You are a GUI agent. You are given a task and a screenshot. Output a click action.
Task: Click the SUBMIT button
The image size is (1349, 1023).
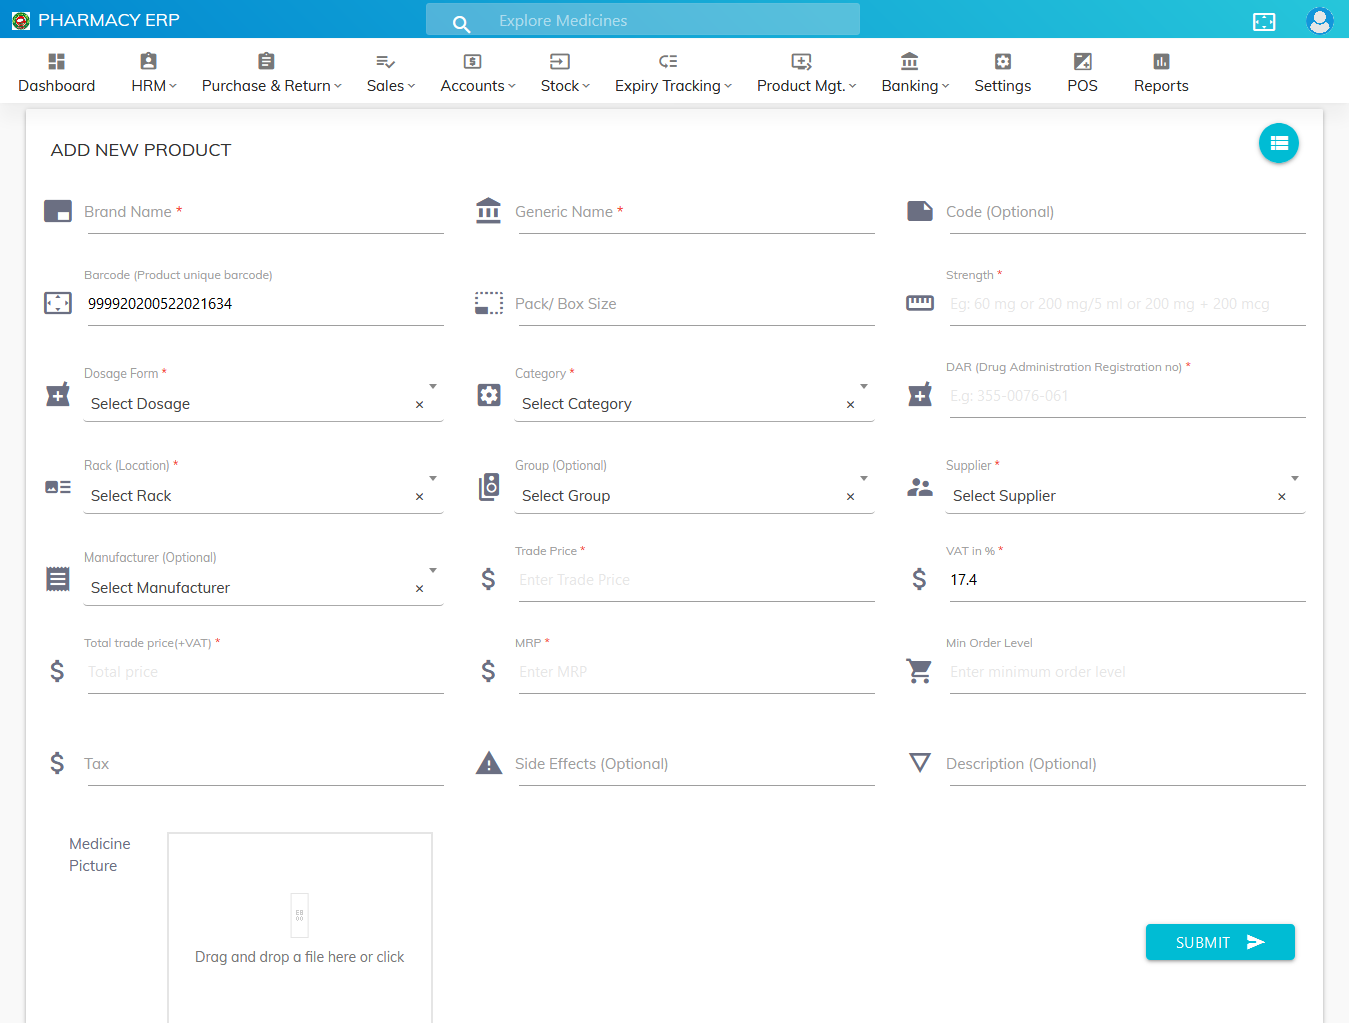(x=1219, y=941)
